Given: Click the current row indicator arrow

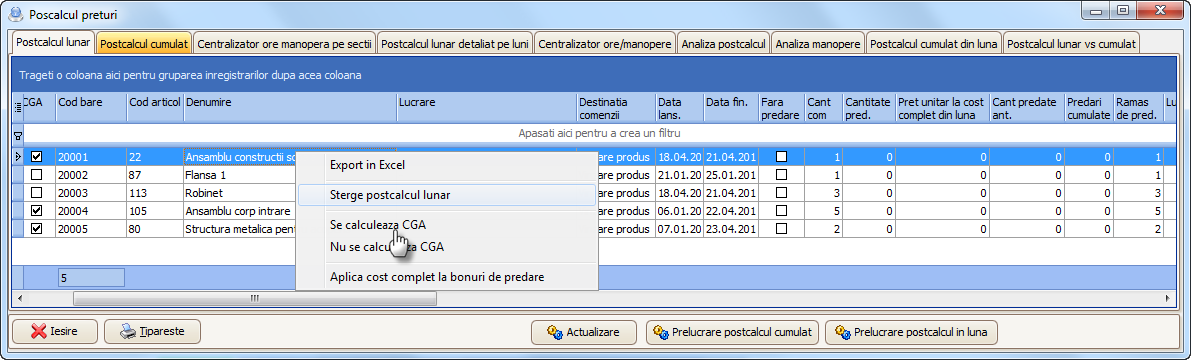Looking at the screenshot, I should click(x=17, y=156).
